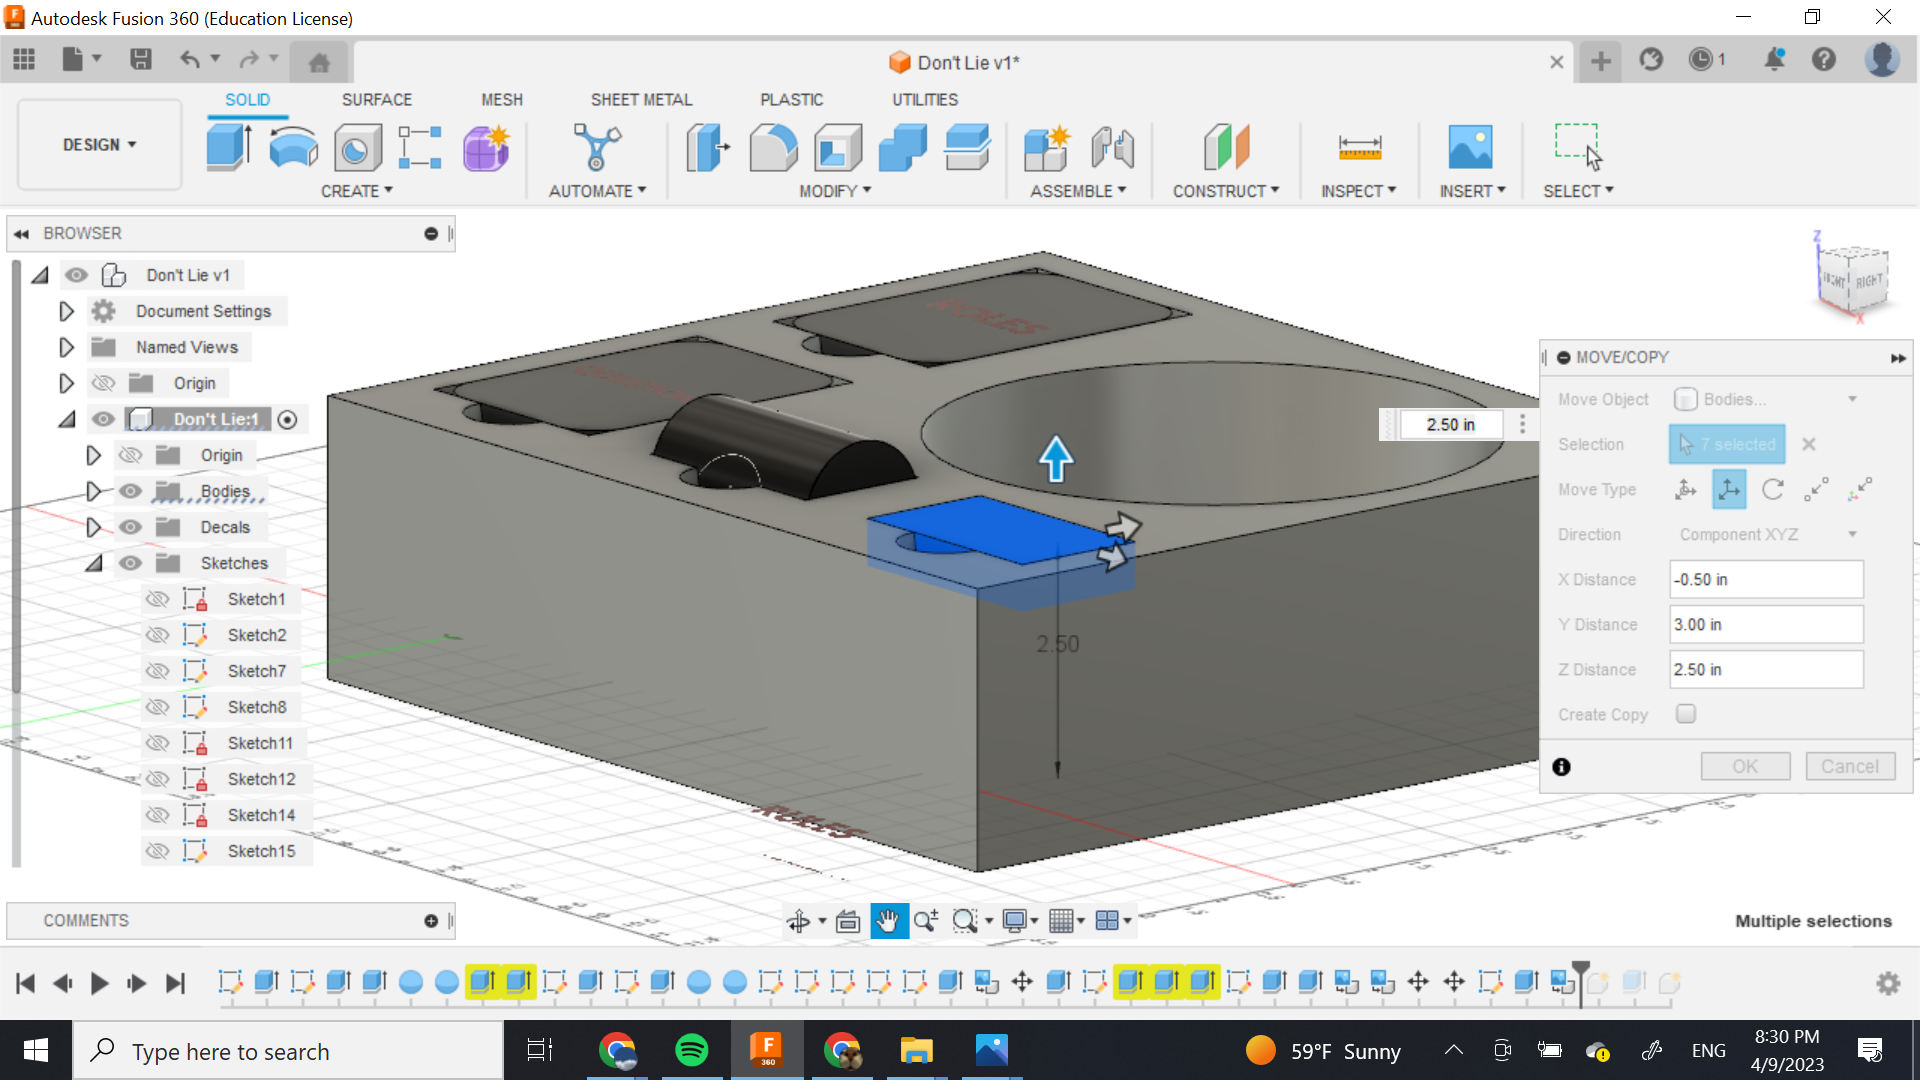Show hidden Sketch7 using eye icon
The height and width of the screenshot is (1080, 1920).
click(x=157, y=671)
